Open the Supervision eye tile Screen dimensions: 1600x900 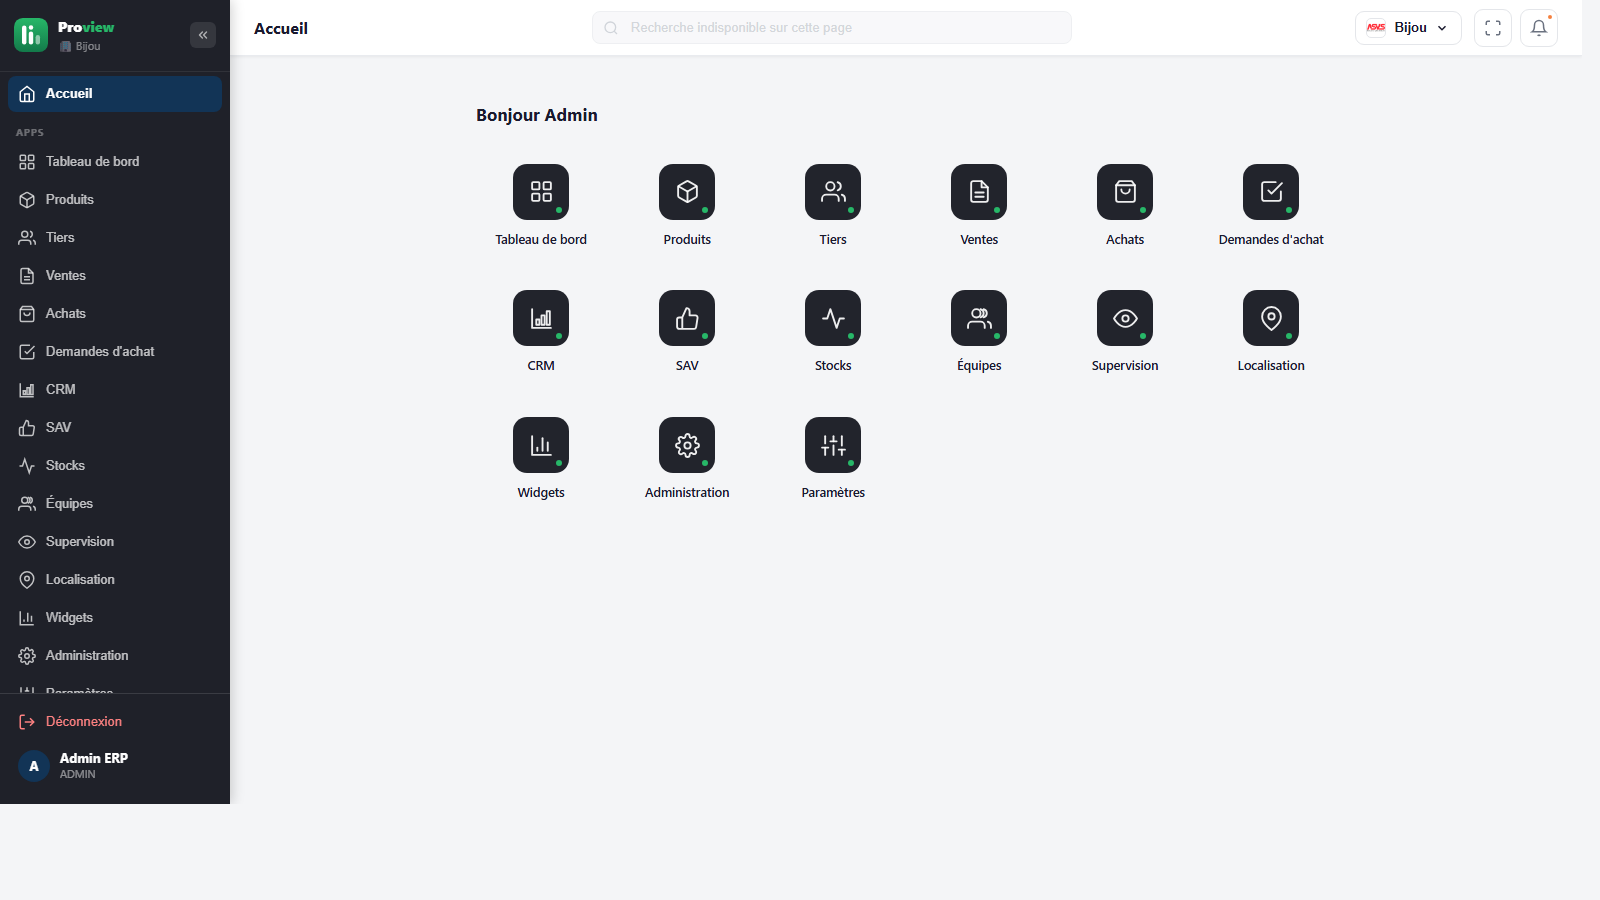[x=1125, y=318]
